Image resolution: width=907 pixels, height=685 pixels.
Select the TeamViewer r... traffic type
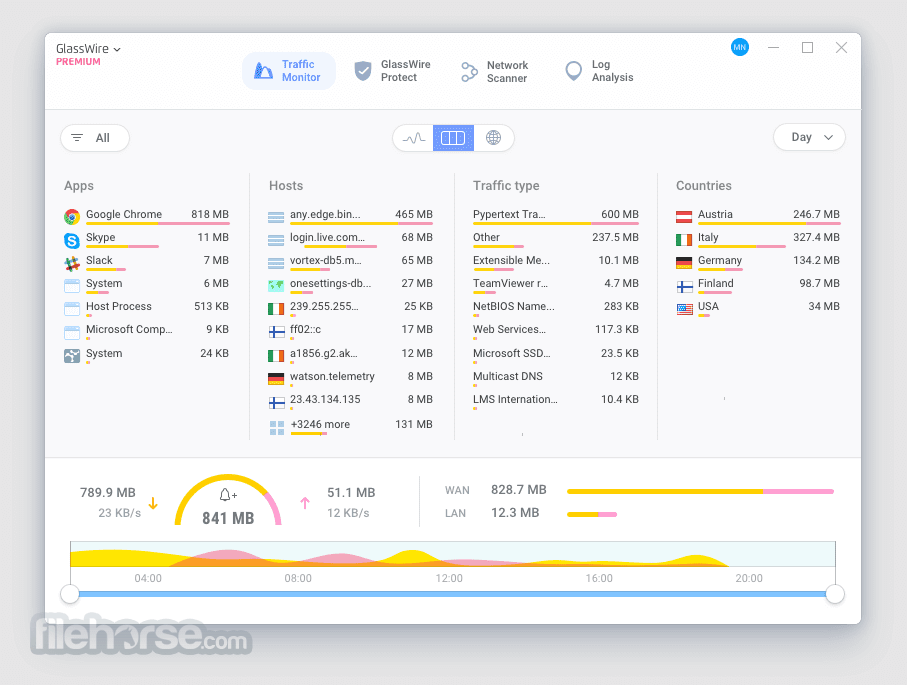point(510,283)
